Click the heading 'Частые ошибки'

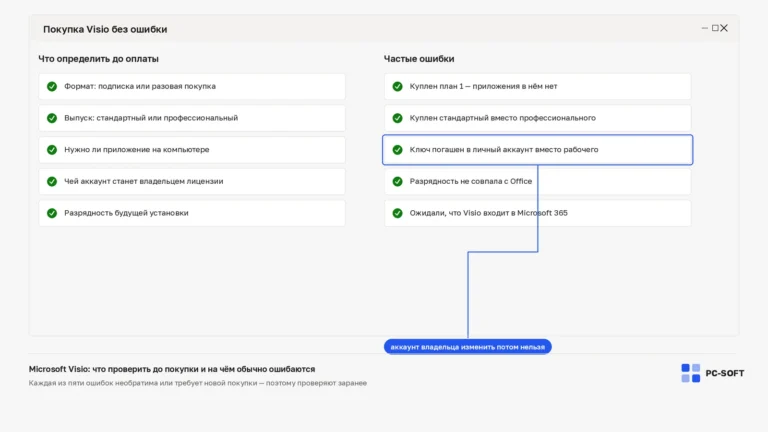(x=419, y=59)
